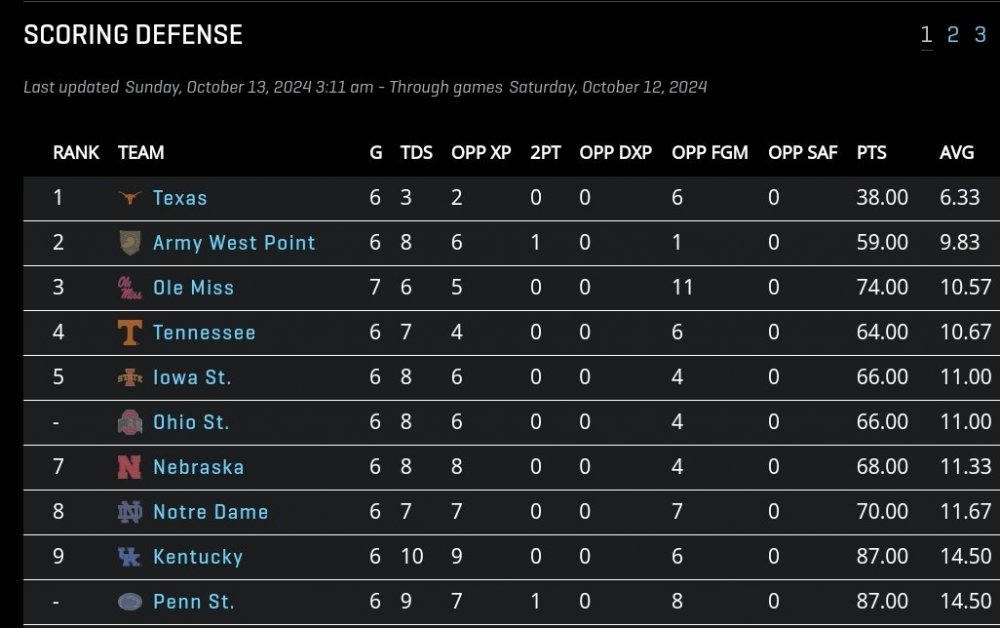Click the Notre Dame logo icon
Viewport: 1000px width, 628px height.
click(130, 512)
